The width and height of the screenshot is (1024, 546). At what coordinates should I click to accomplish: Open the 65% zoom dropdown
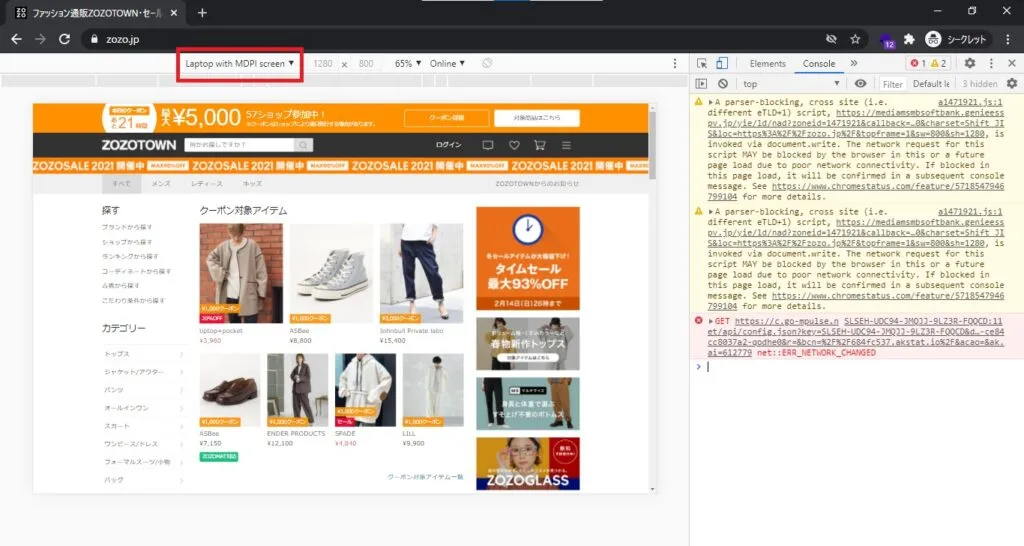(408, 63)
